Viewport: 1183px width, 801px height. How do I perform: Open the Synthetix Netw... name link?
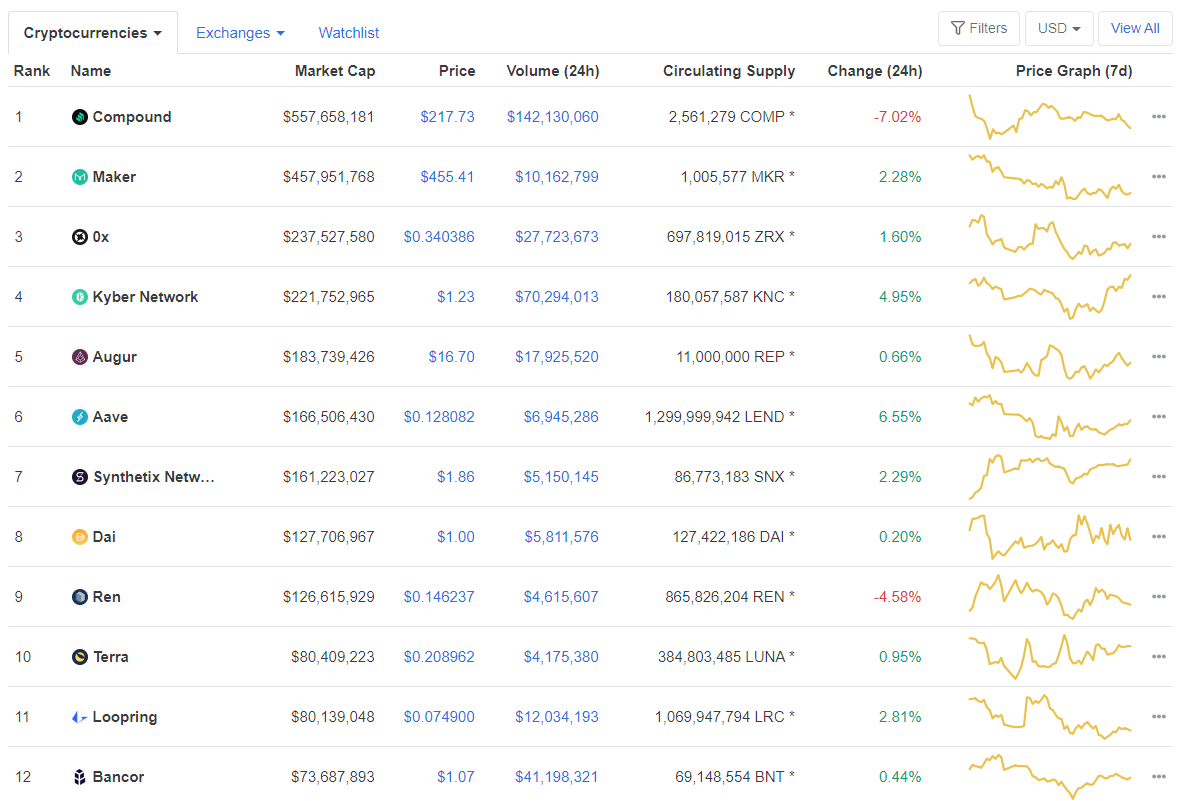pos(154,477)
